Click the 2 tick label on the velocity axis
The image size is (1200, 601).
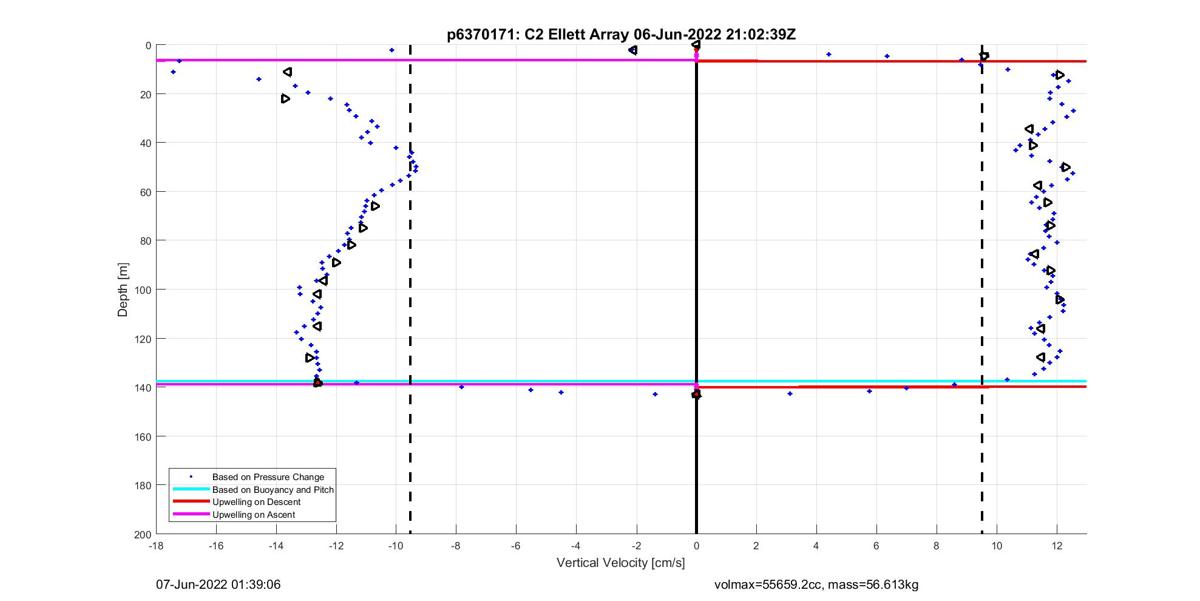point(756,547)
